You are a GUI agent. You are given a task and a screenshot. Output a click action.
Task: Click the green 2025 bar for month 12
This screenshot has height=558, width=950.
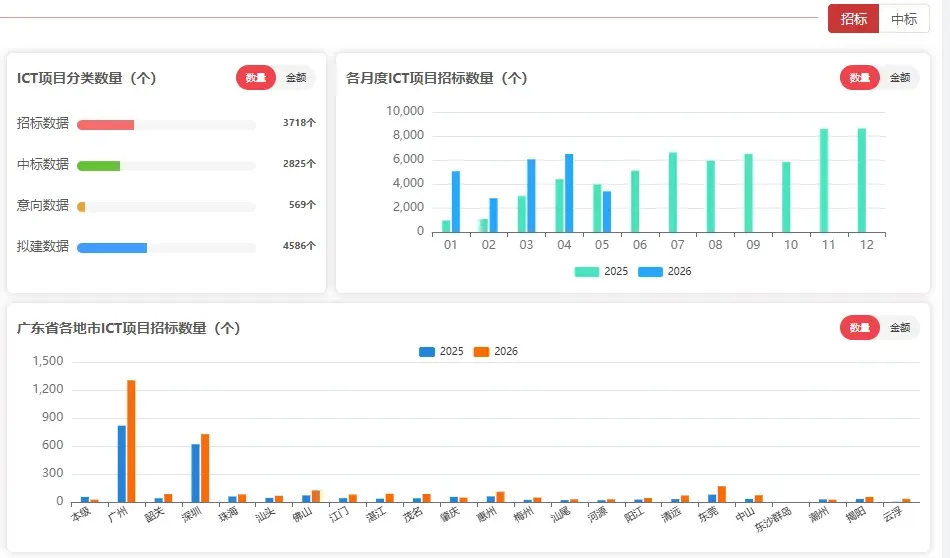point(862,181)
